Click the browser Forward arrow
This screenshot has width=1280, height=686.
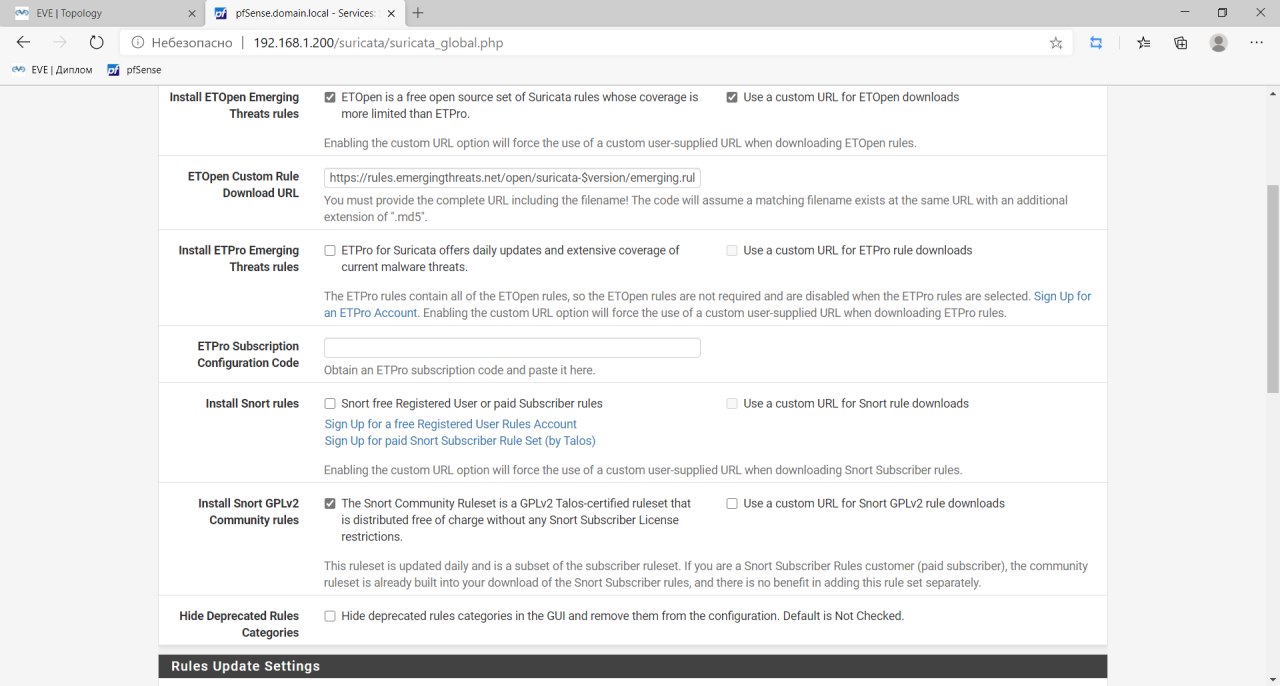pyautogui.click(x=60, y=43)
